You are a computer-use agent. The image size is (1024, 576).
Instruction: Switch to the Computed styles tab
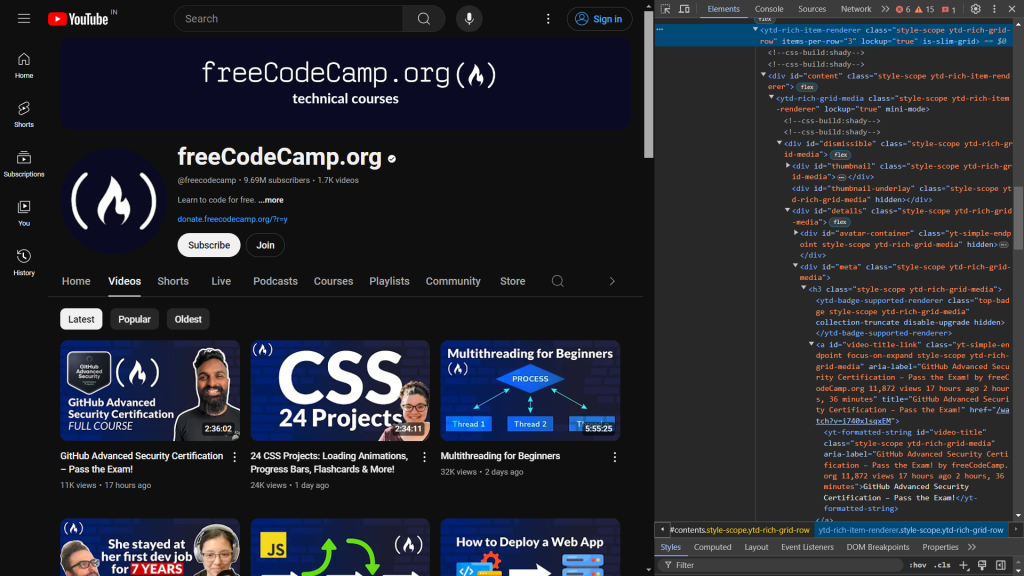(x=713, y=547)
